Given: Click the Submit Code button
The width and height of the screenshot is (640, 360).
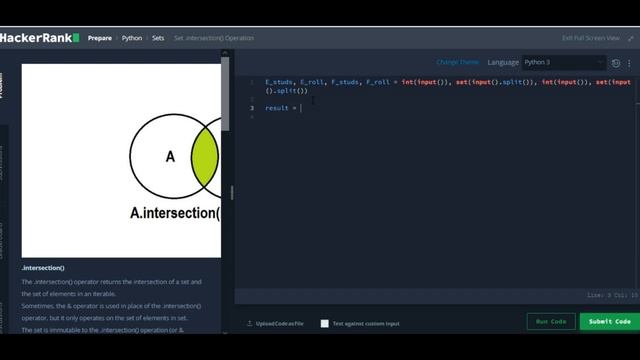Looking at the screenshot, I should coord(610,322).
